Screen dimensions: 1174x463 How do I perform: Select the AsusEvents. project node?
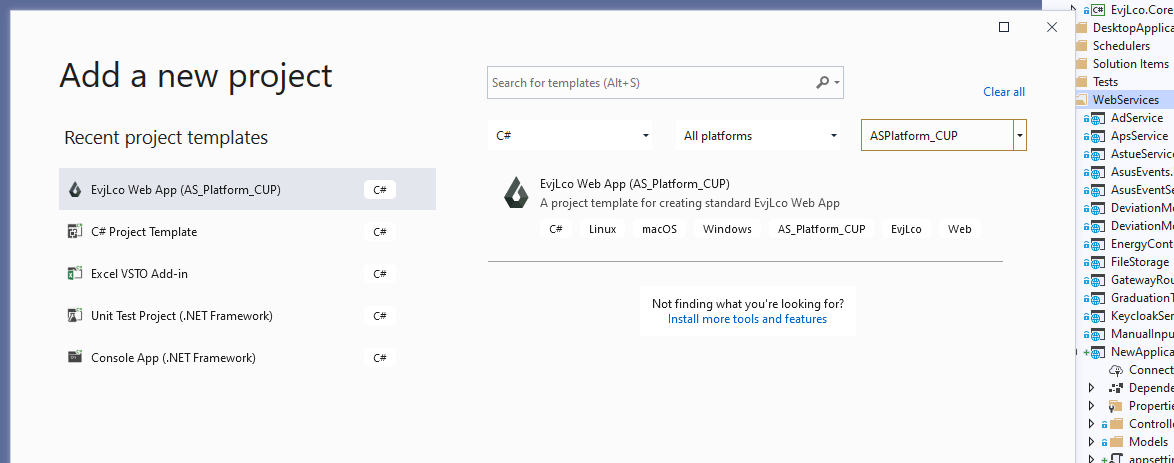1142,172
